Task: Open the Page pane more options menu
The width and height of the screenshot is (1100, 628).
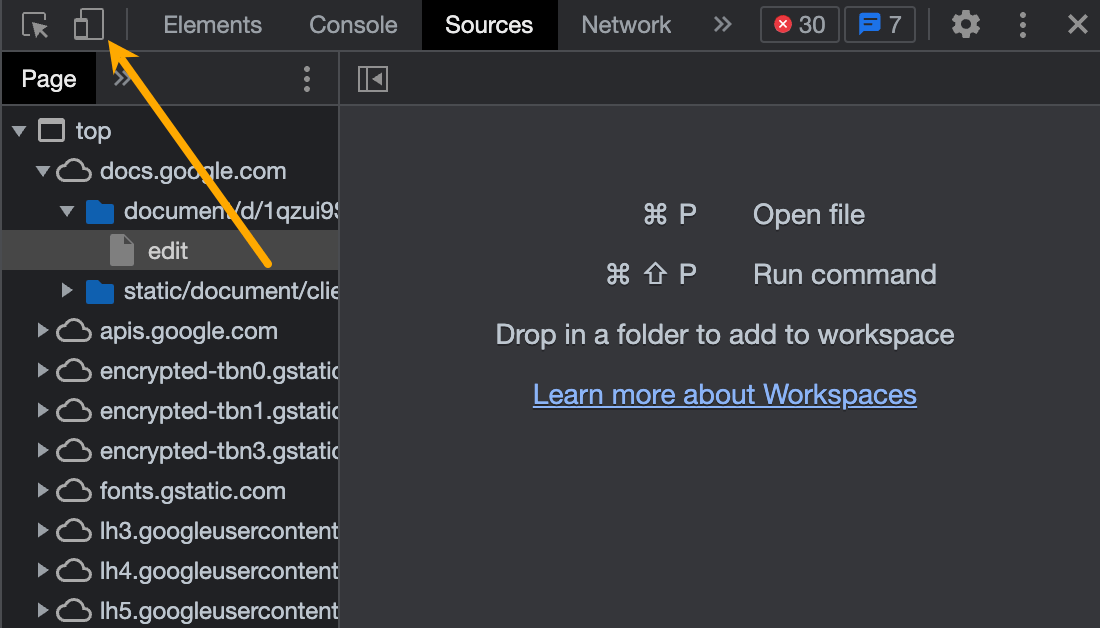Action: 307,78
